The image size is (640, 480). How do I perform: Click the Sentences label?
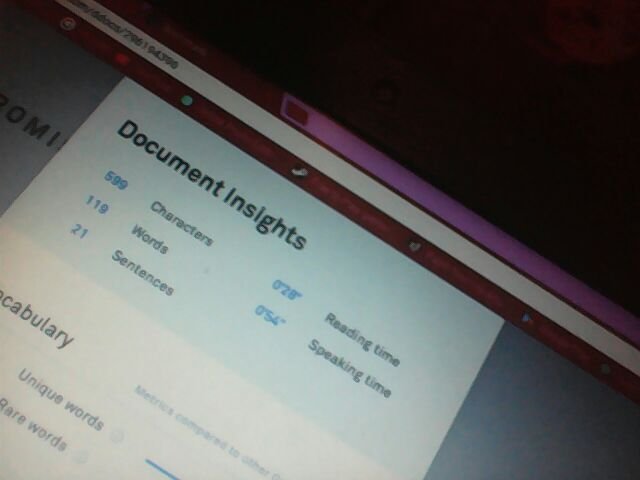click(143, 273)
